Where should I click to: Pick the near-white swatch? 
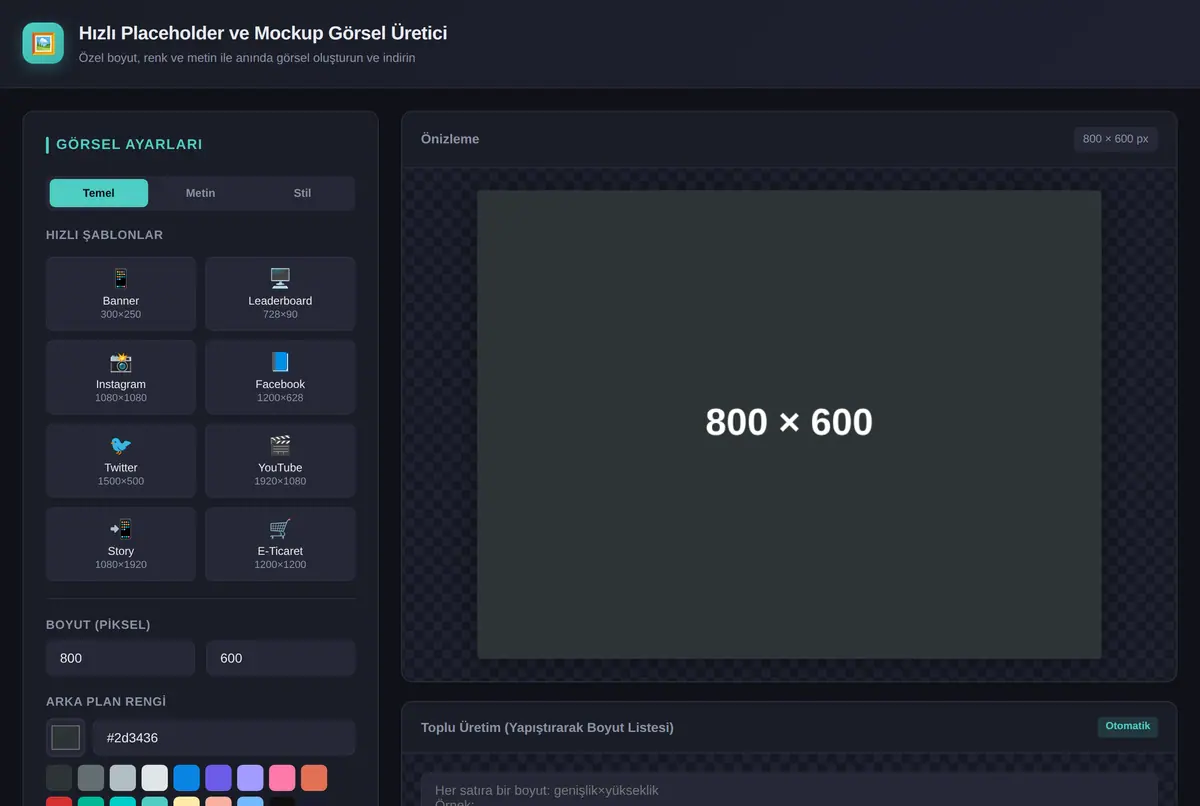pos(155,778)
